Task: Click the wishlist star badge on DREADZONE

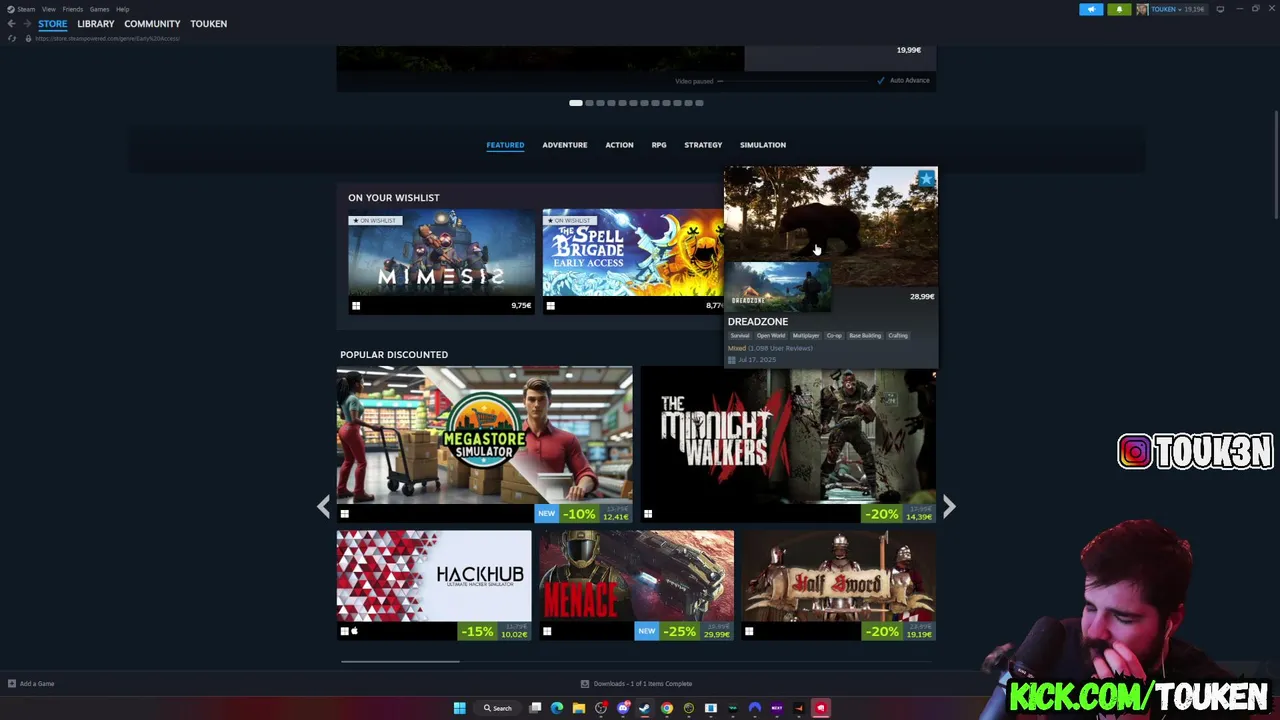Action: 926,179
